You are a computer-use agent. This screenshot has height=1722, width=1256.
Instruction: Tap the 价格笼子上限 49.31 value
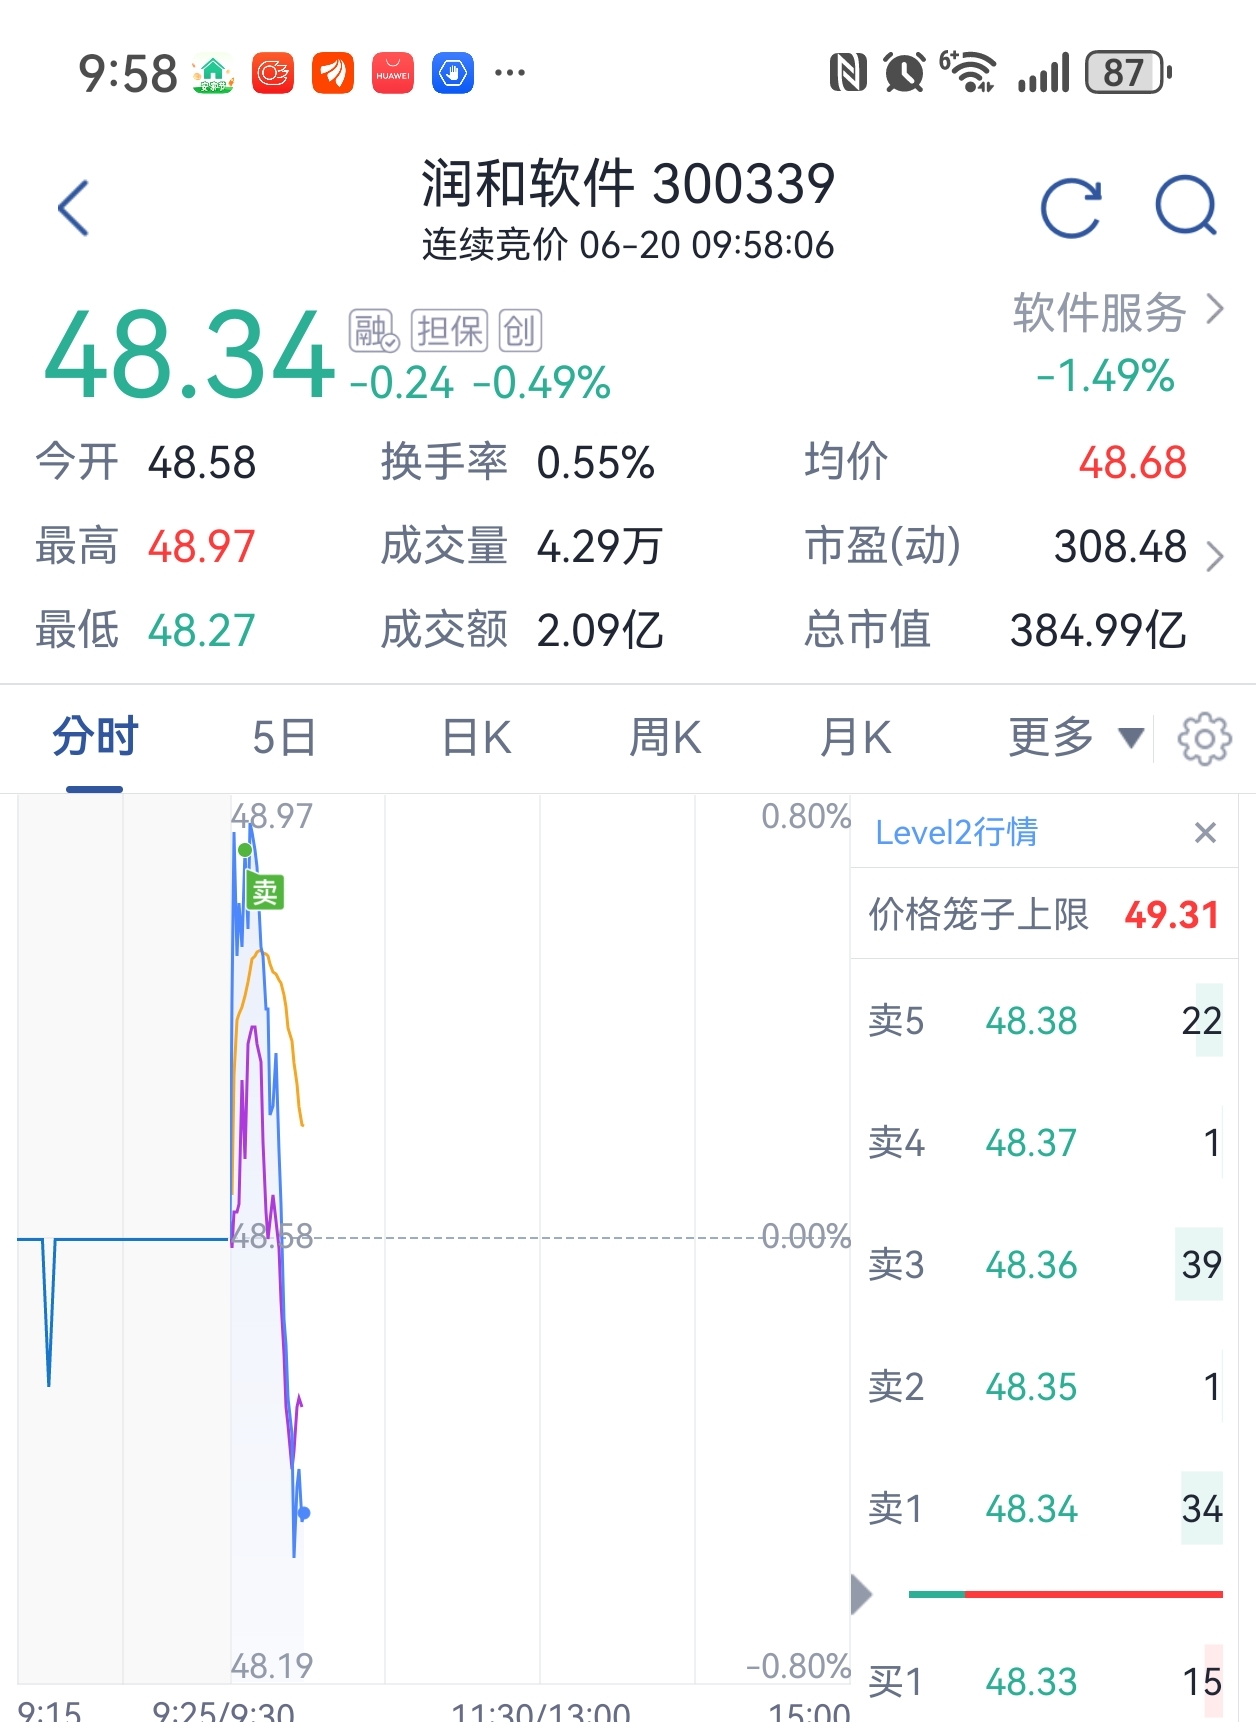1171,914
